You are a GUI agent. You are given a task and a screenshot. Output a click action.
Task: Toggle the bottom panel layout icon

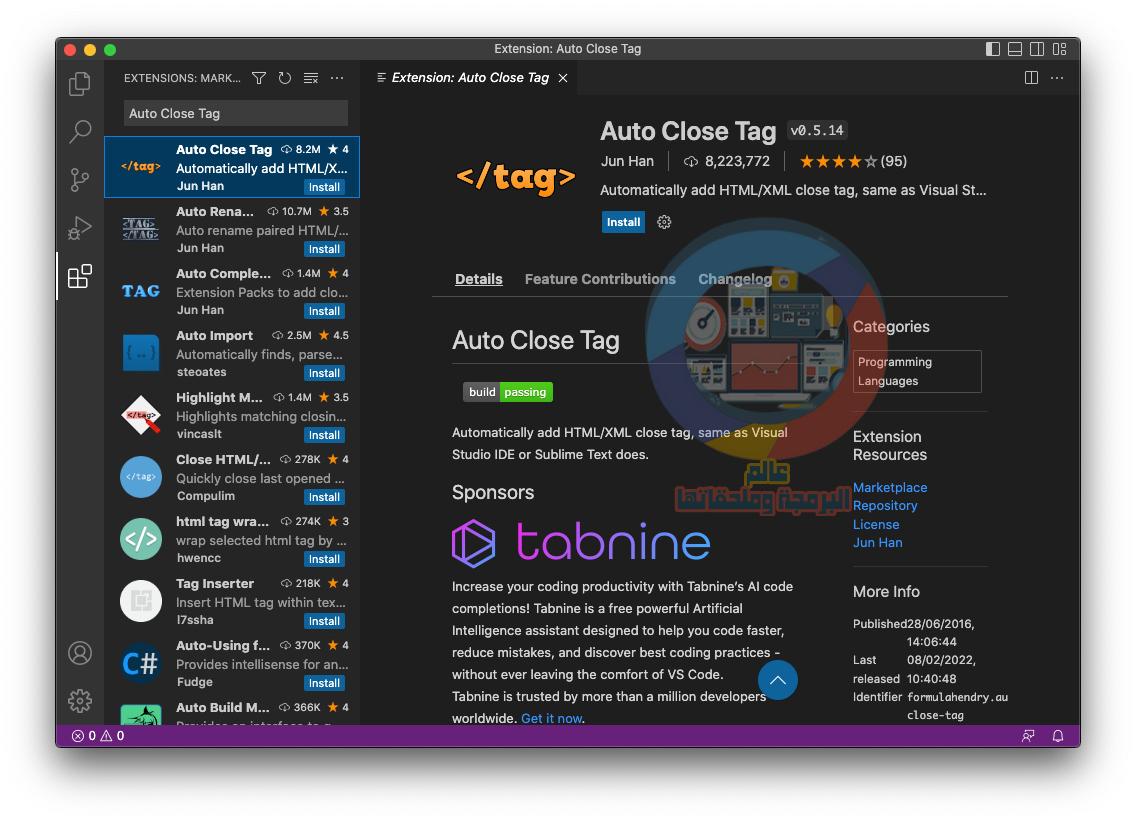1015,49
